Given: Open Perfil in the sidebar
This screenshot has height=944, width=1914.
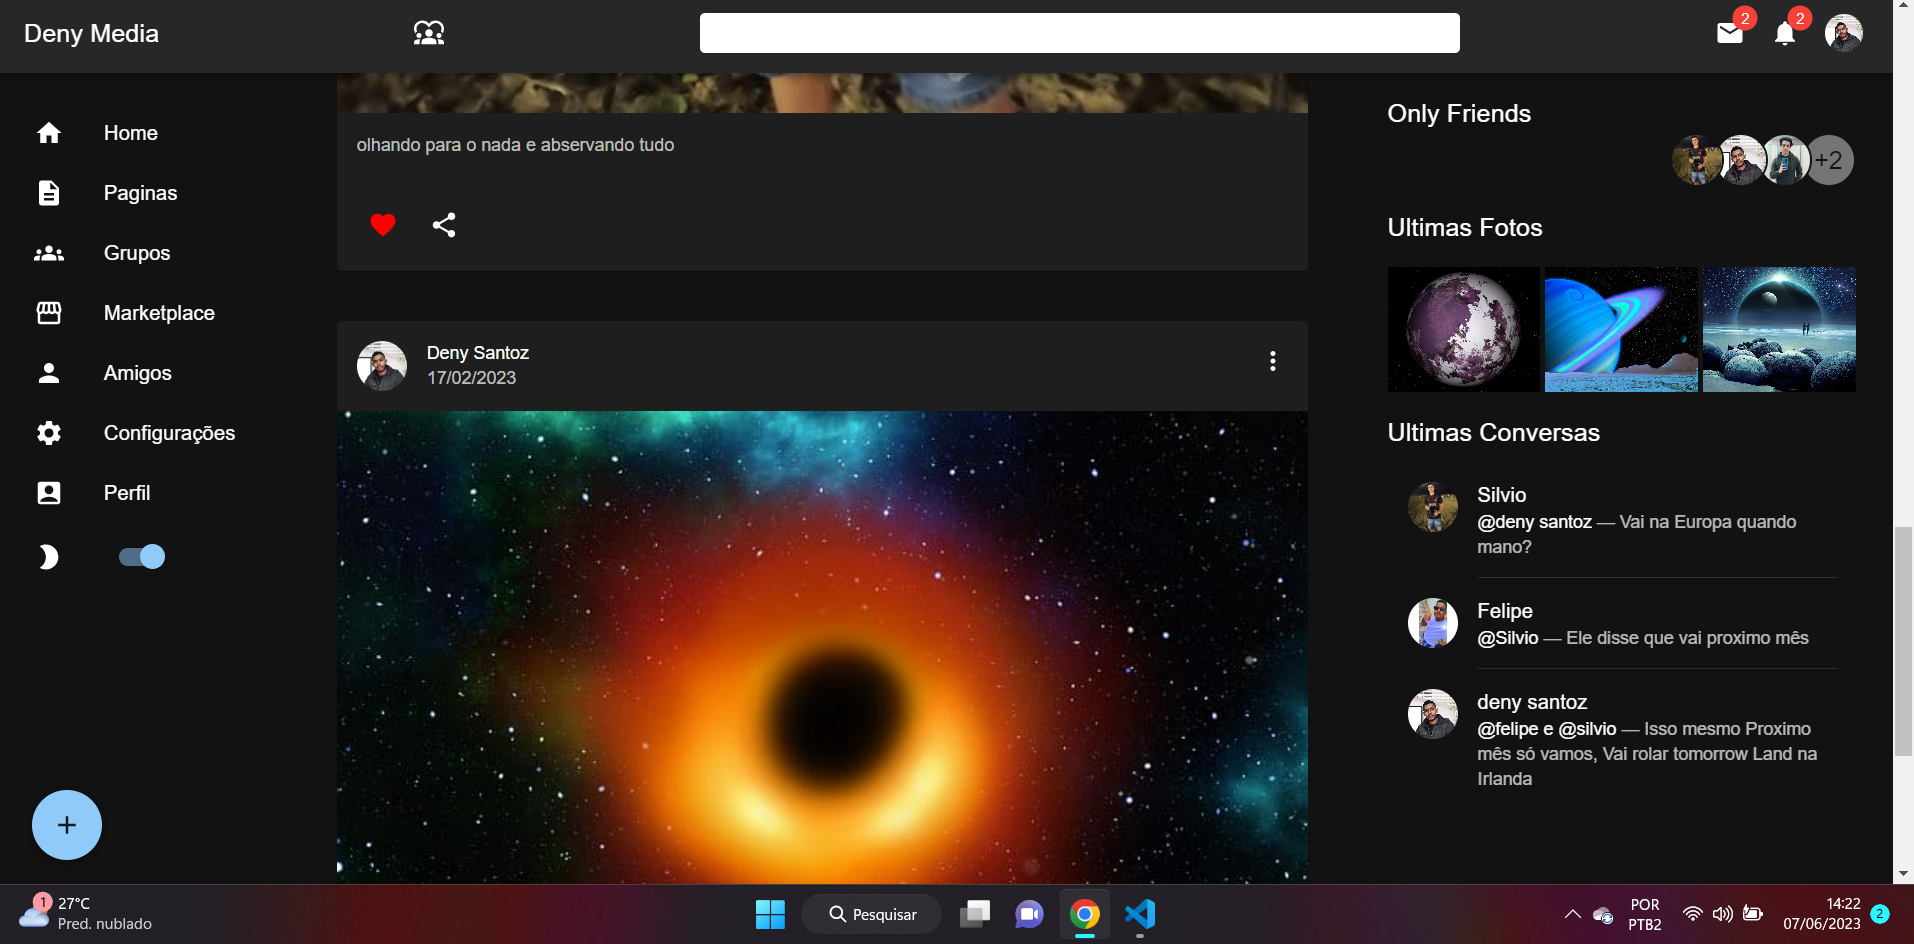Looking at the screenshot, I should coord(127,493).
